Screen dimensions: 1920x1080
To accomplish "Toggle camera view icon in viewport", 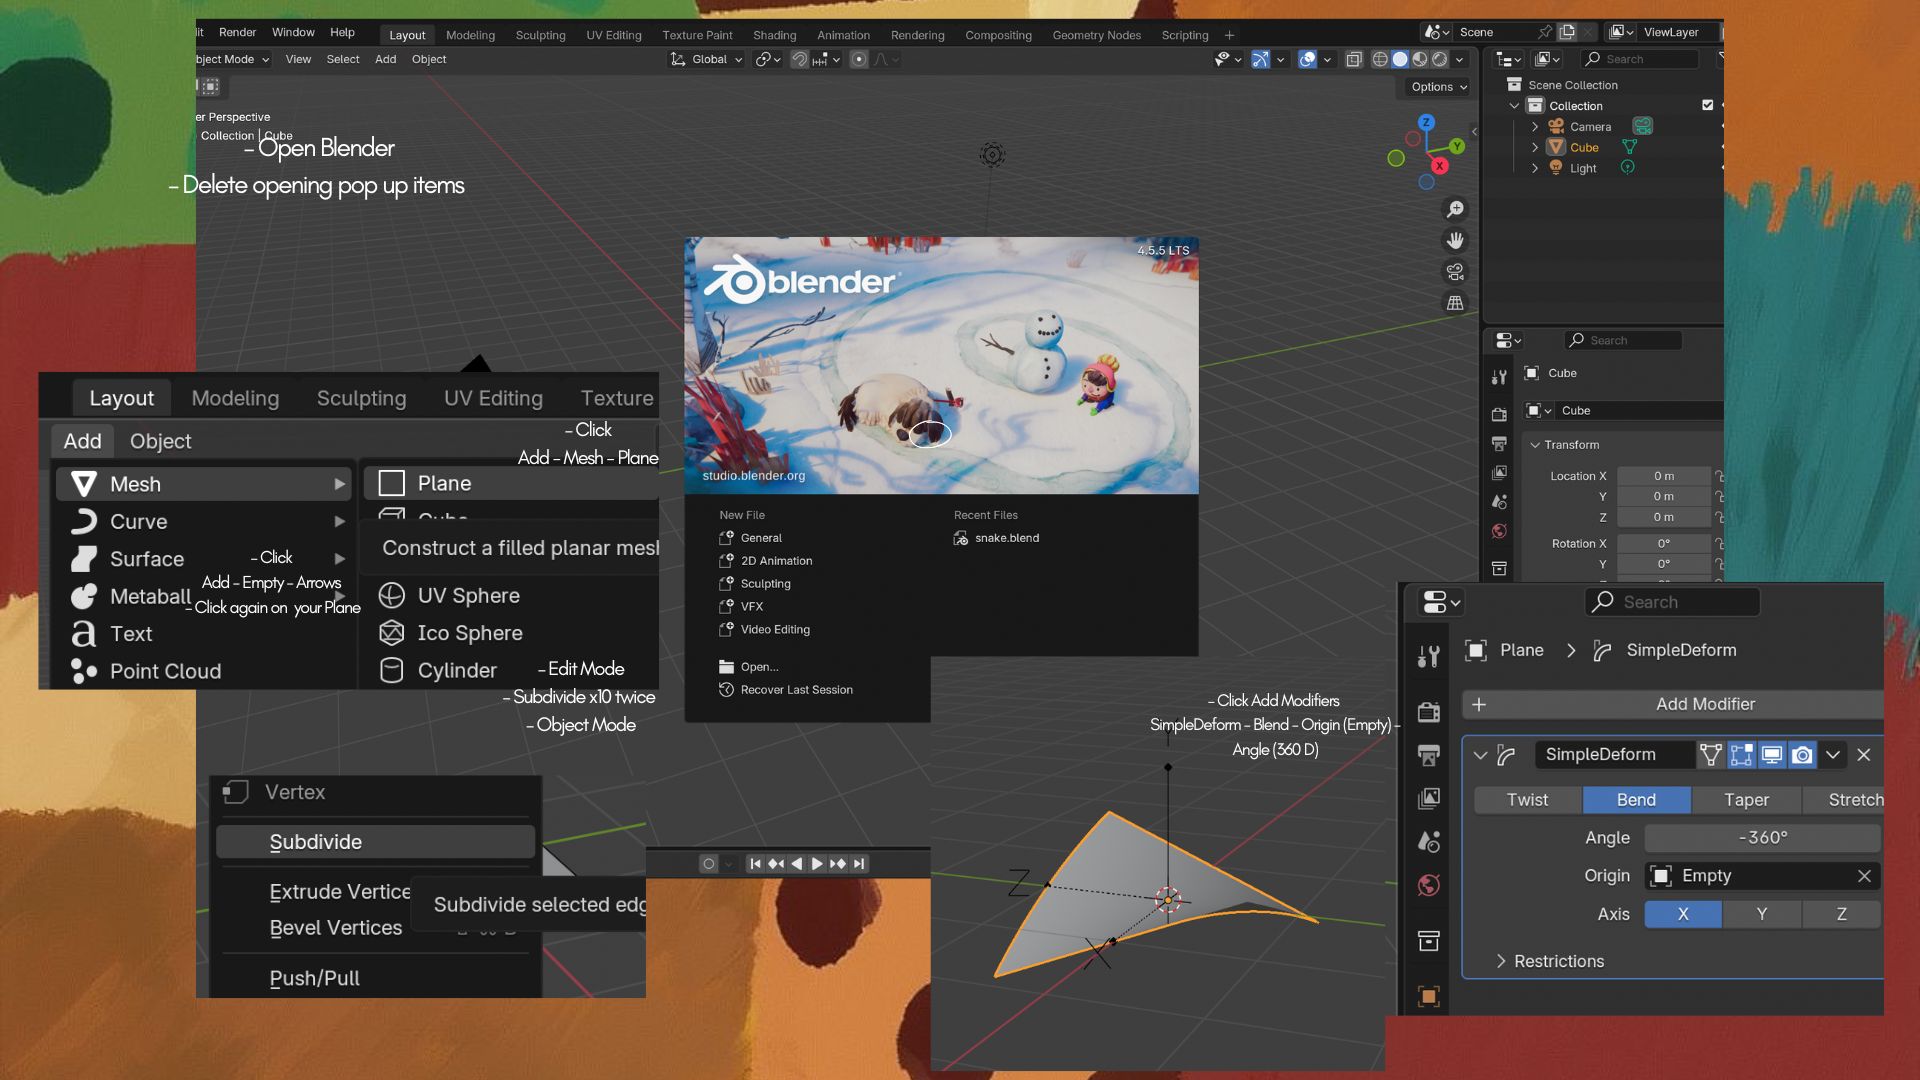I will click(1455, 271).
